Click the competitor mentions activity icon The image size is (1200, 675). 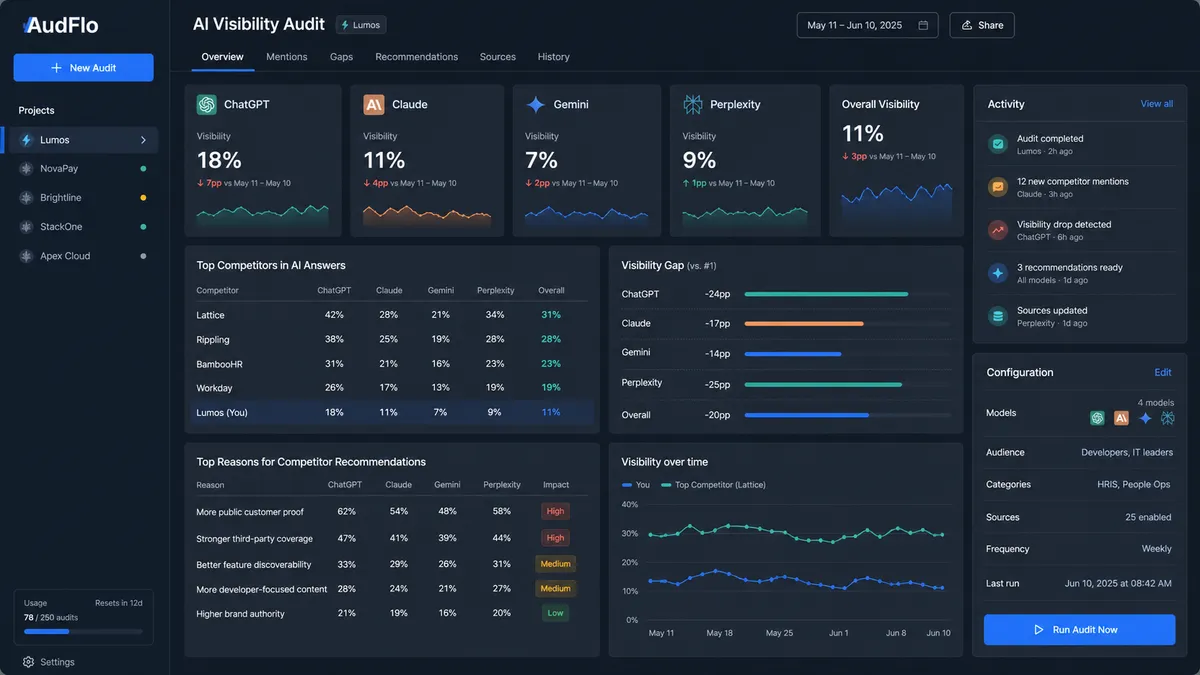[997, 187]
